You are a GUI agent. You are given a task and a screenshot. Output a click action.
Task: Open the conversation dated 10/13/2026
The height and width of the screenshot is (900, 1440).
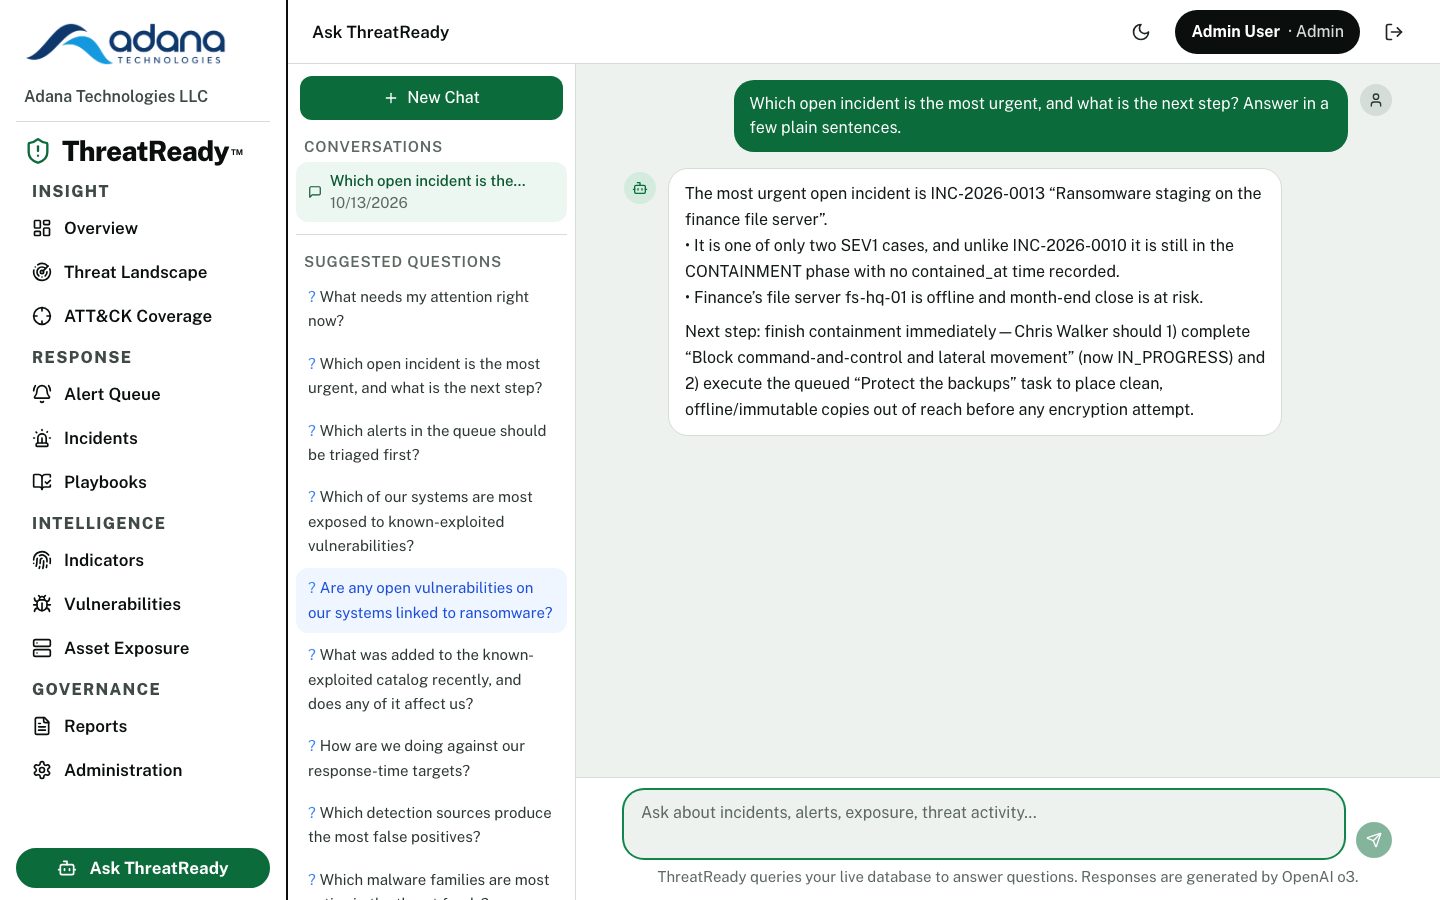[x=431, y=192]
